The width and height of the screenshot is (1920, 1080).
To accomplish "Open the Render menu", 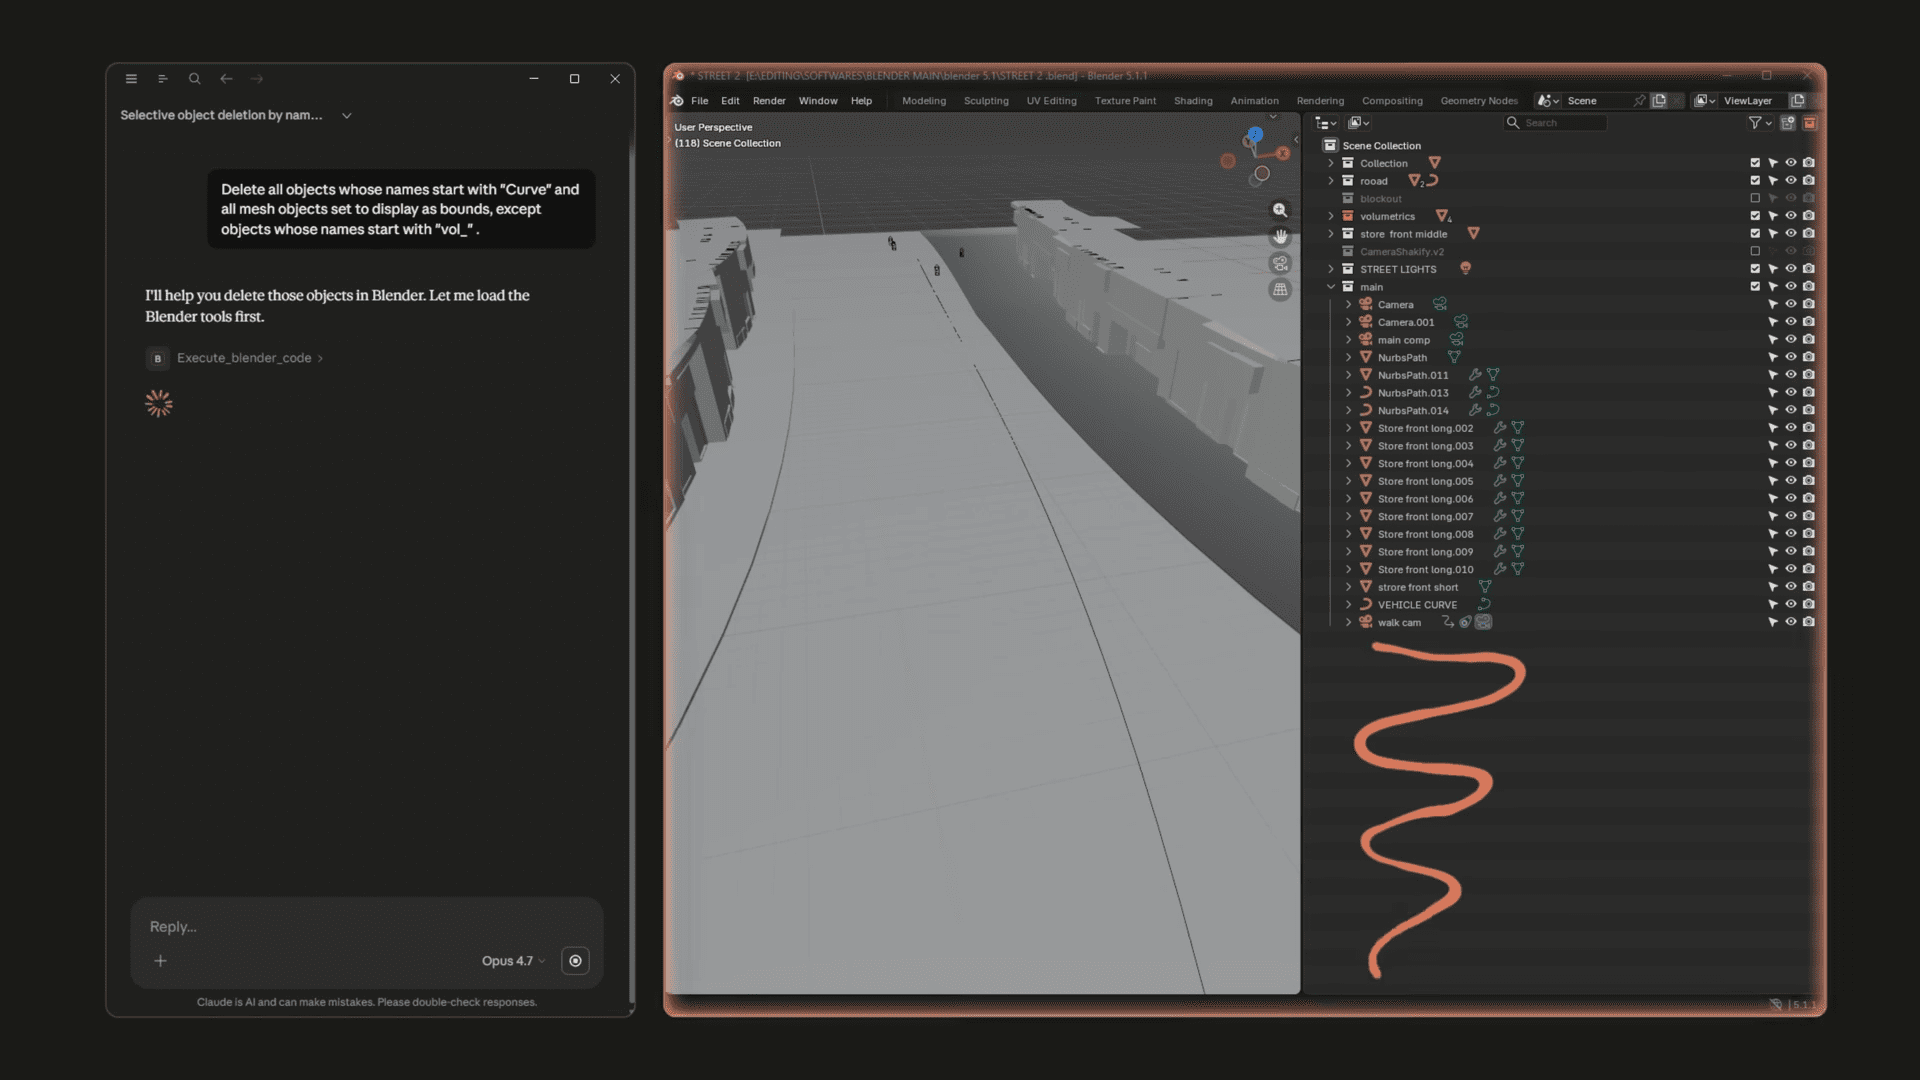I will (x=769, y=101).
